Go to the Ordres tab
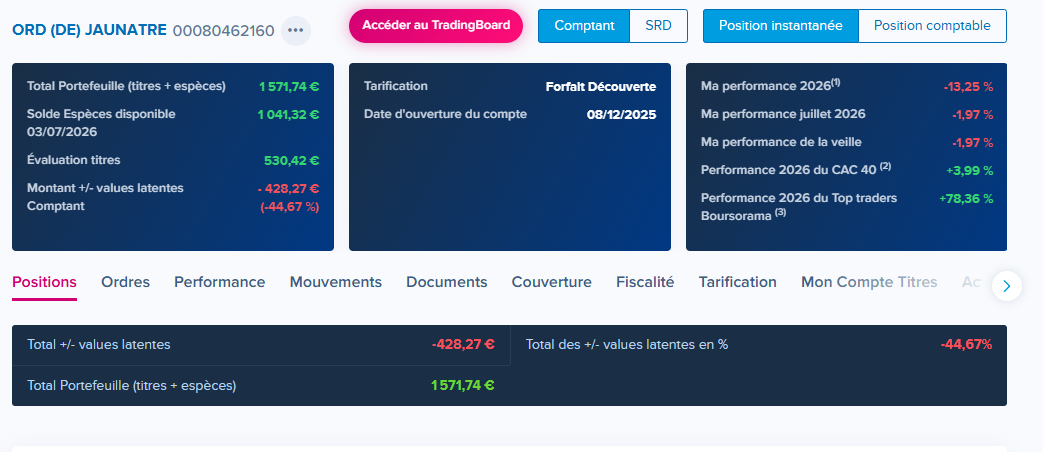Image resolution: width=1043 pixels, height=452 pixels. pos(125,282)
